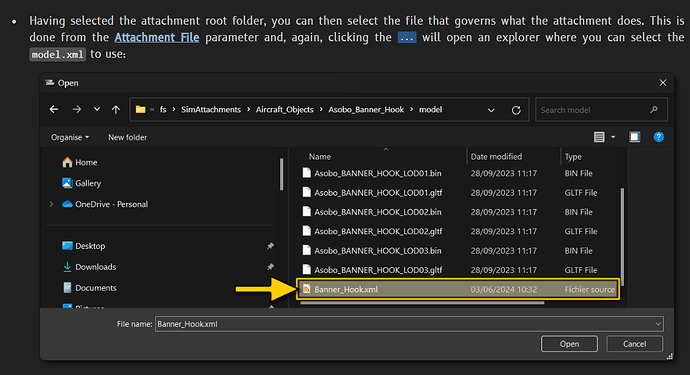
Task: Select the Asobo_Banner_Hook breadcrumb
Action: pos(366,110)
